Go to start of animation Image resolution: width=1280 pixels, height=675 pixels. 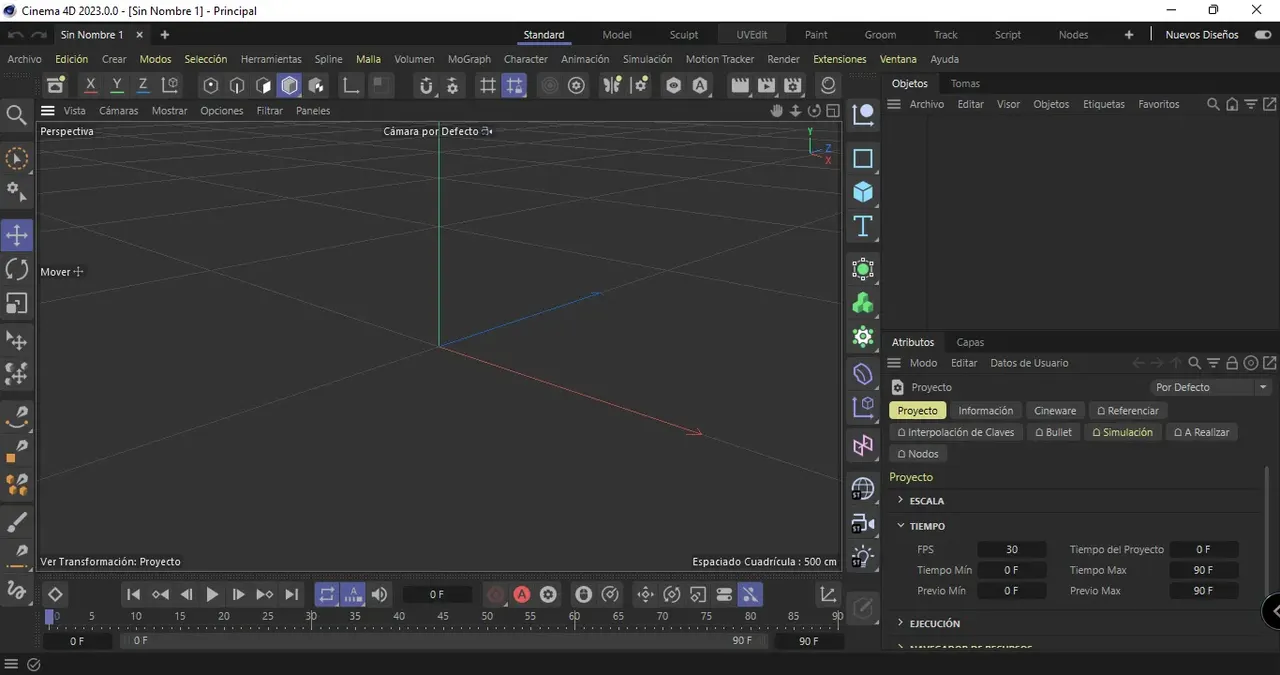[x=133, y=595]
